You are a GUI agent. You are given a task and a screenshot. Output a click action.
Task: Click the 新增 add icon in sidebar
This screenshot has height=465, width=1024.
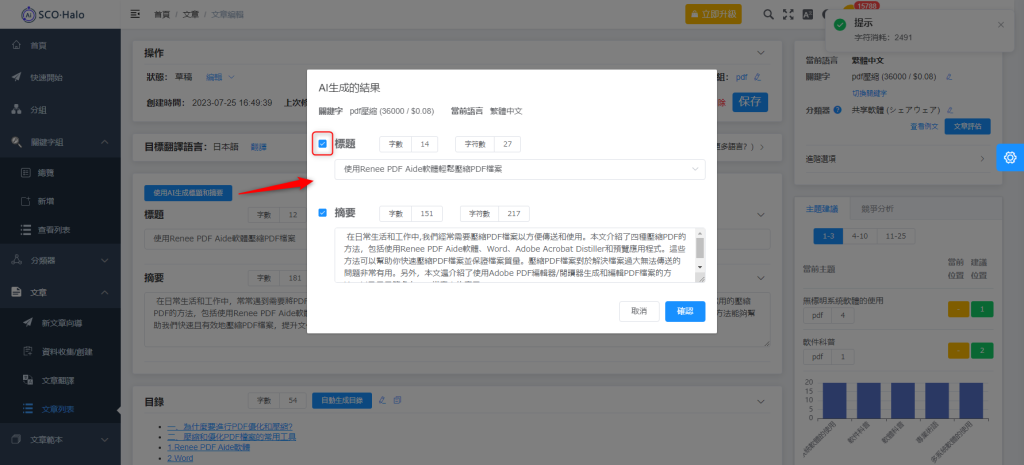[26, 201]
